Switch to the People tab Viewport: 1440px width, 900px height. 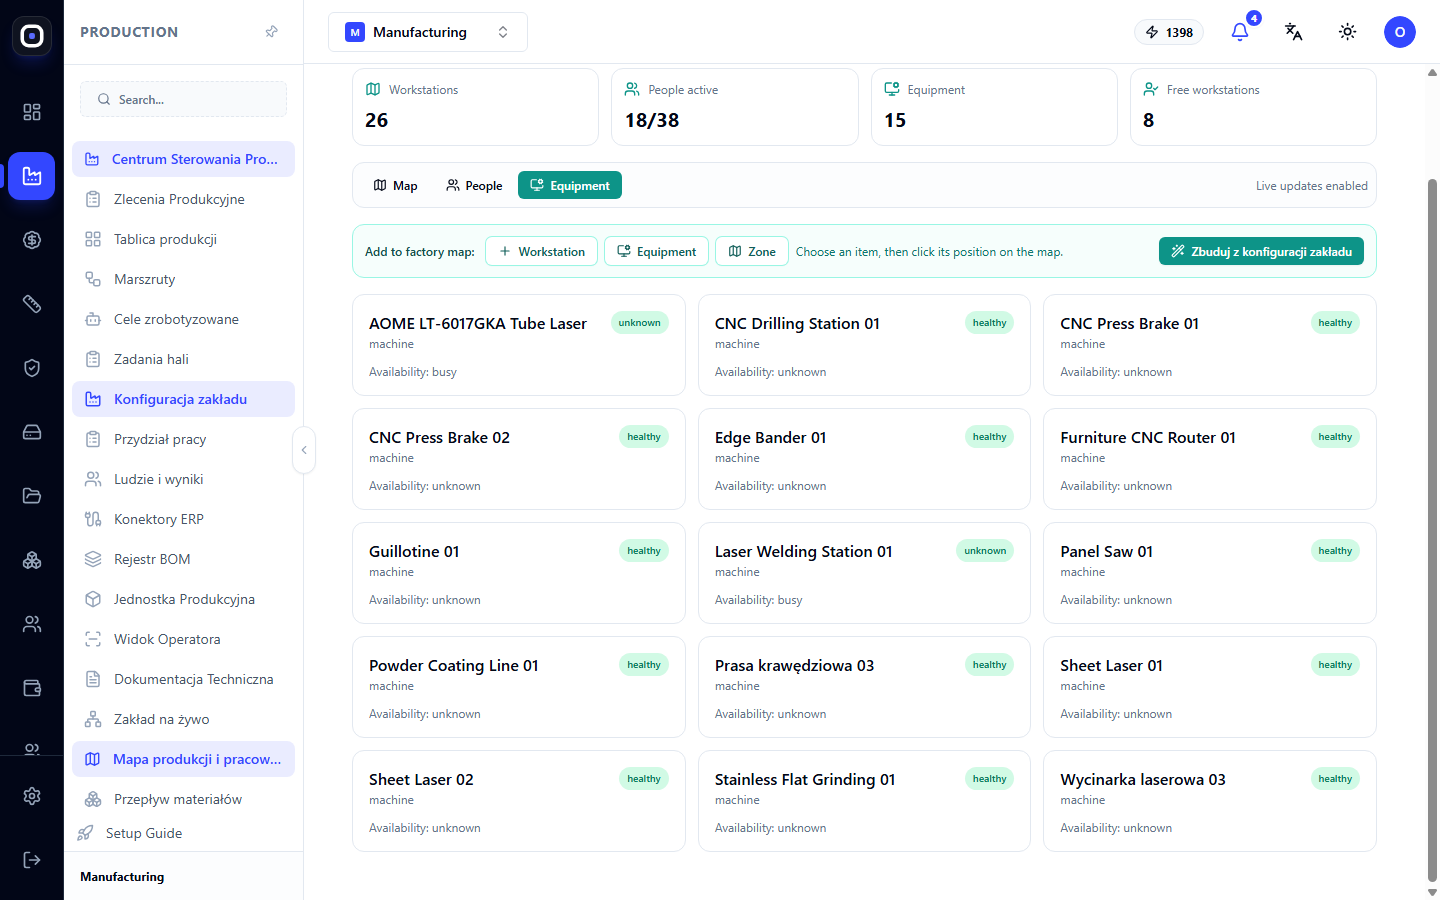click(474, 185)
